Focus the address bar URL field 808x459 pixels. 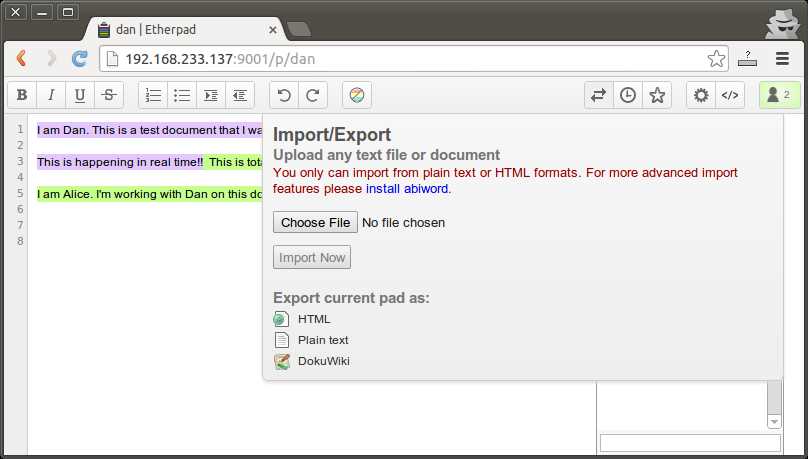[x=412, y=59]
